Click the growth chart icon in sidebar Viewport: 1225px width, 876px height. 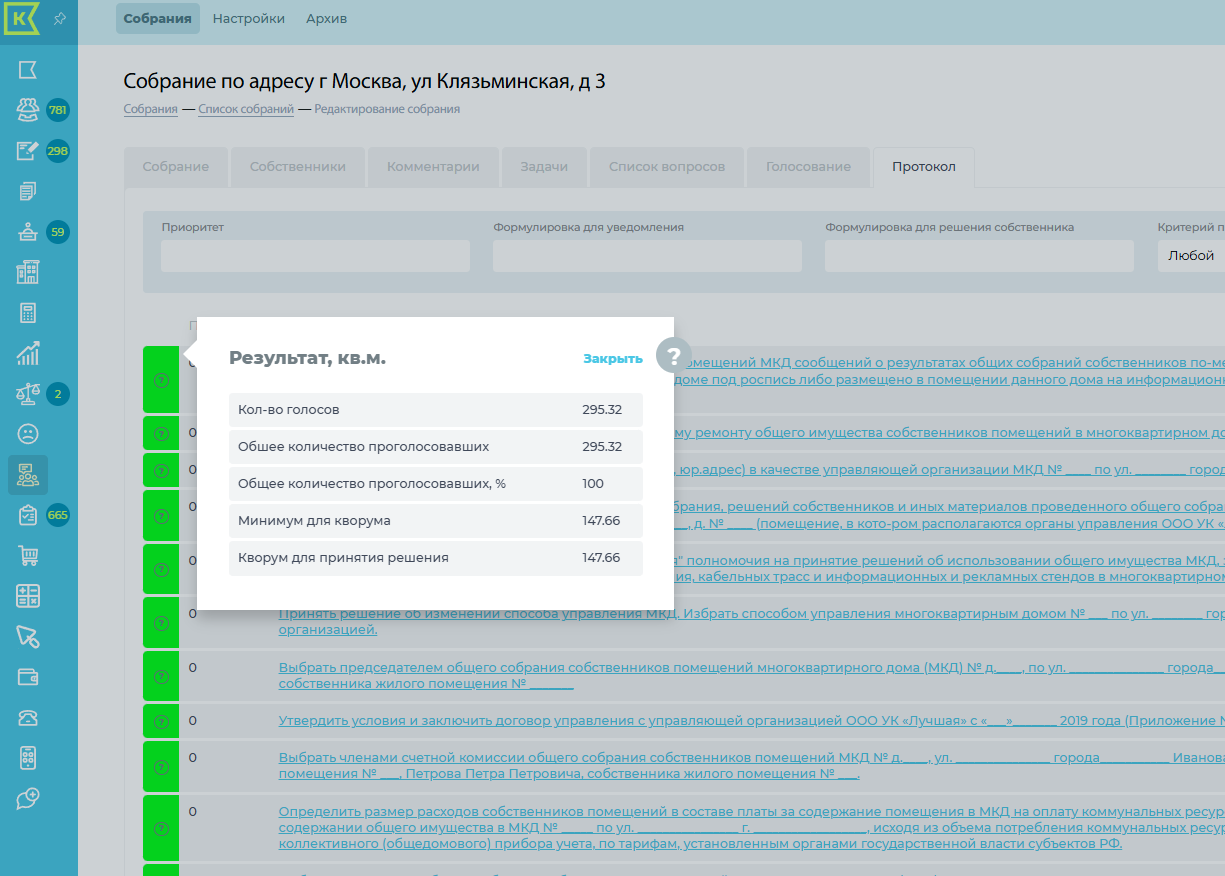(x=28, y=353)
